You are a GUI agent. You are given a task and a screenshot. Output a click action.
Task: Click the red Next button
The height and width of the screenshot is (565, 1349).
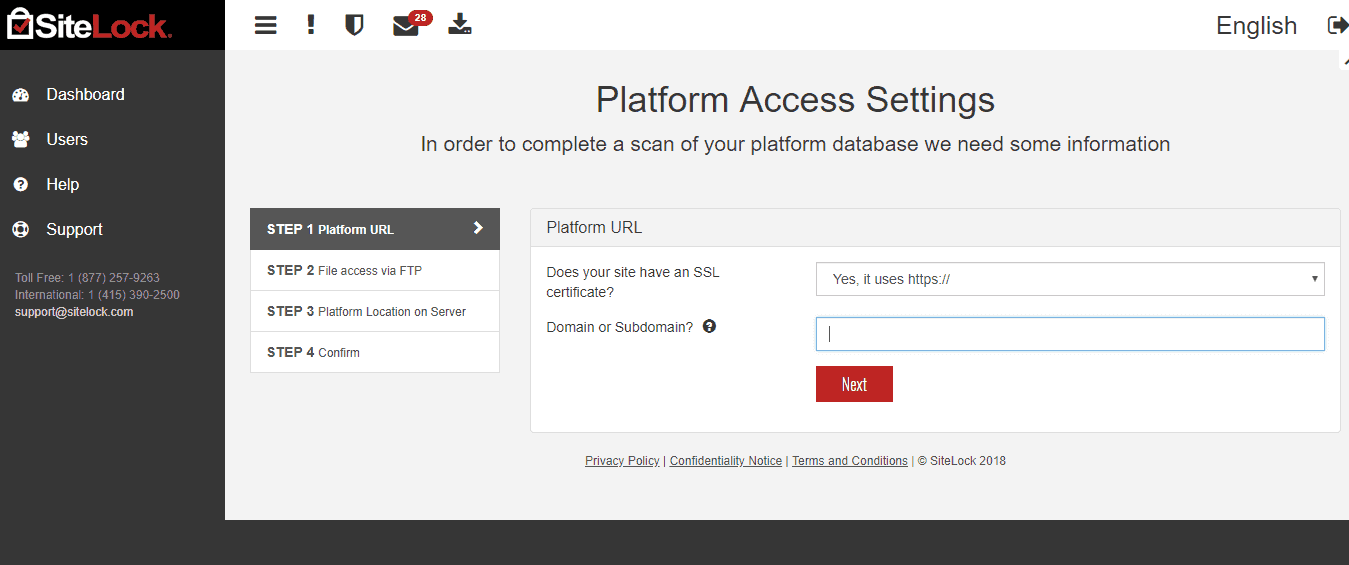tap(854, 384)
